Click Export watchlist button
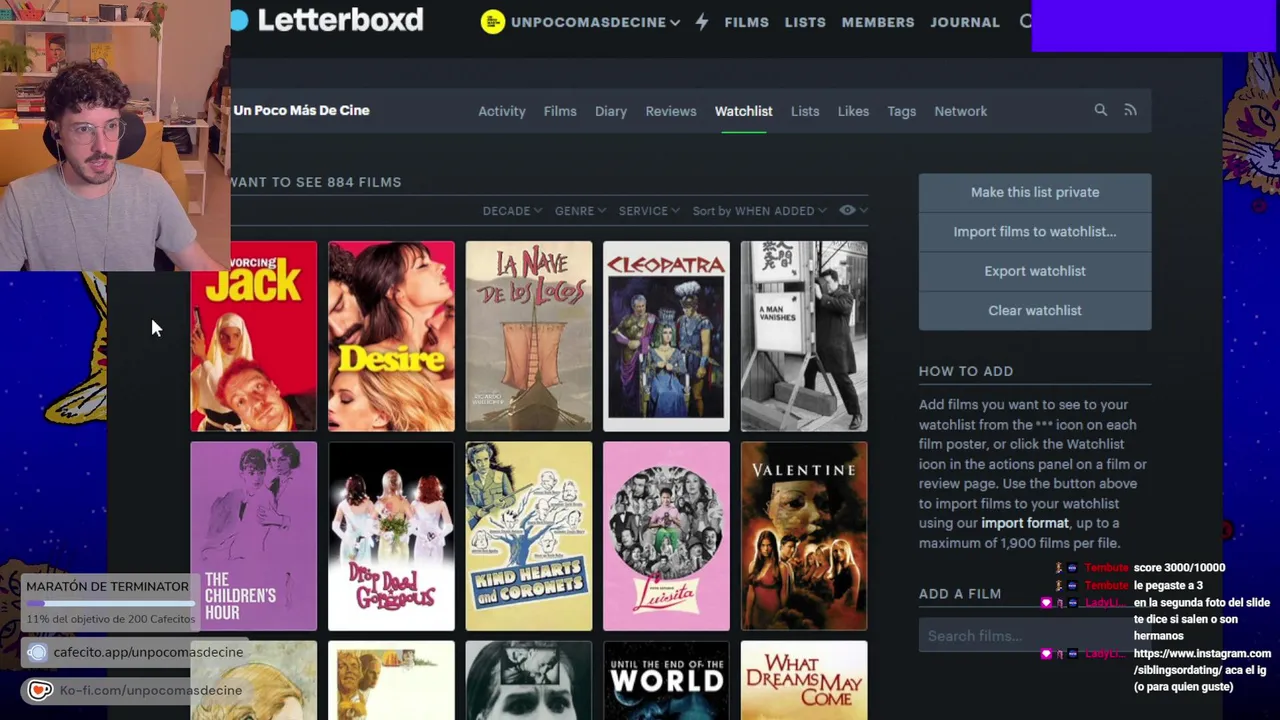This screenshot has width=1280, height=720. tap(1035, 271)
